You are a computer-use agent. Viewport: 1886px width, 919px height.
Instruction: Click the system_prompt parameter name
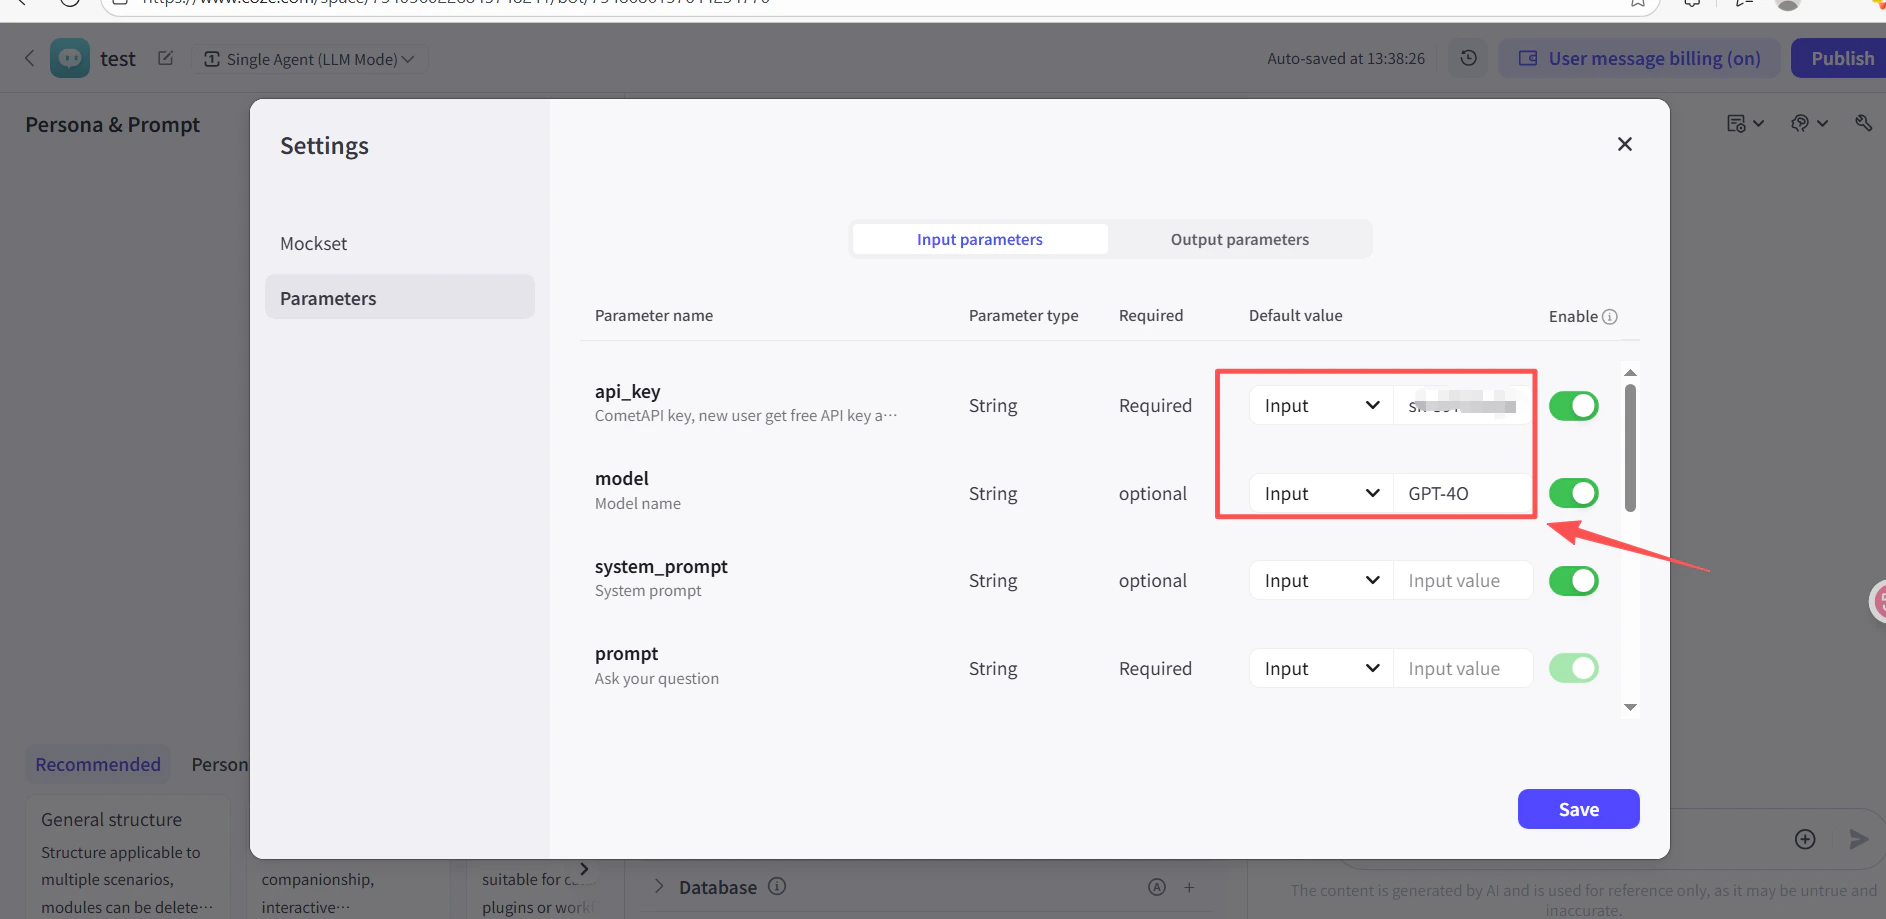(x=661, y=567)
